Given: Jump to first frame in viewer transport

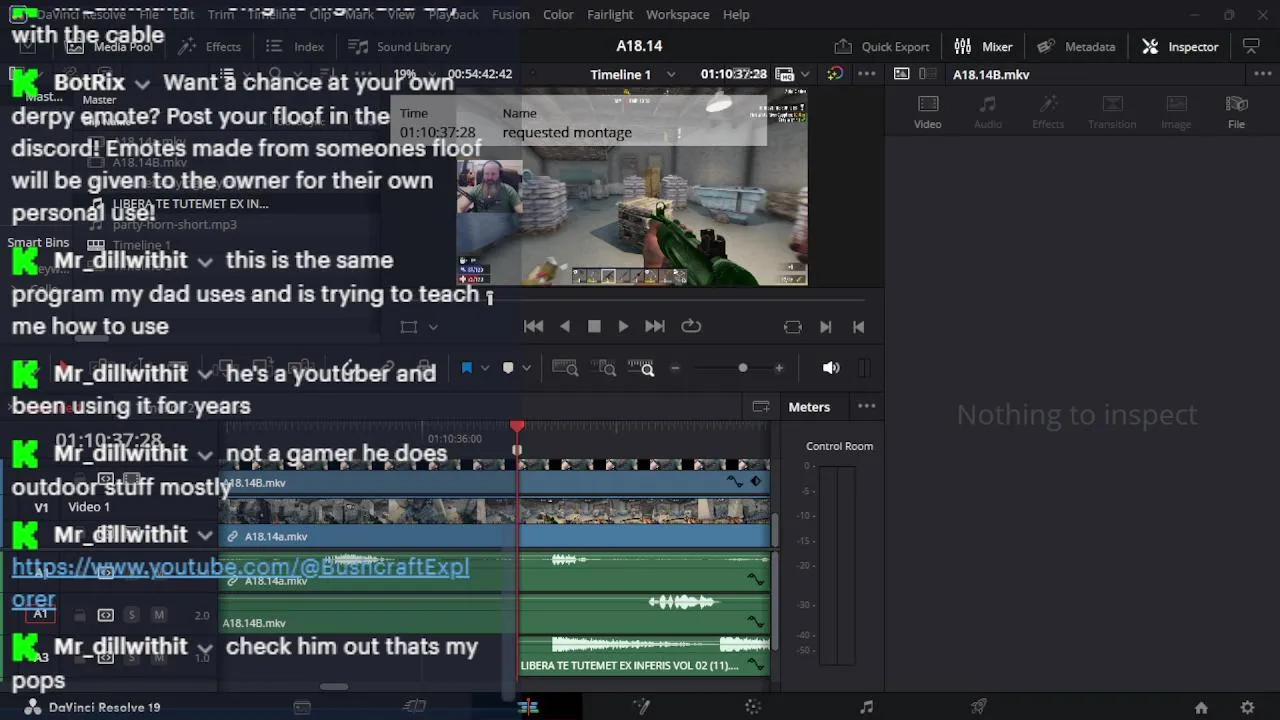Looking at the screenshot, I should (x=533, y=326).
